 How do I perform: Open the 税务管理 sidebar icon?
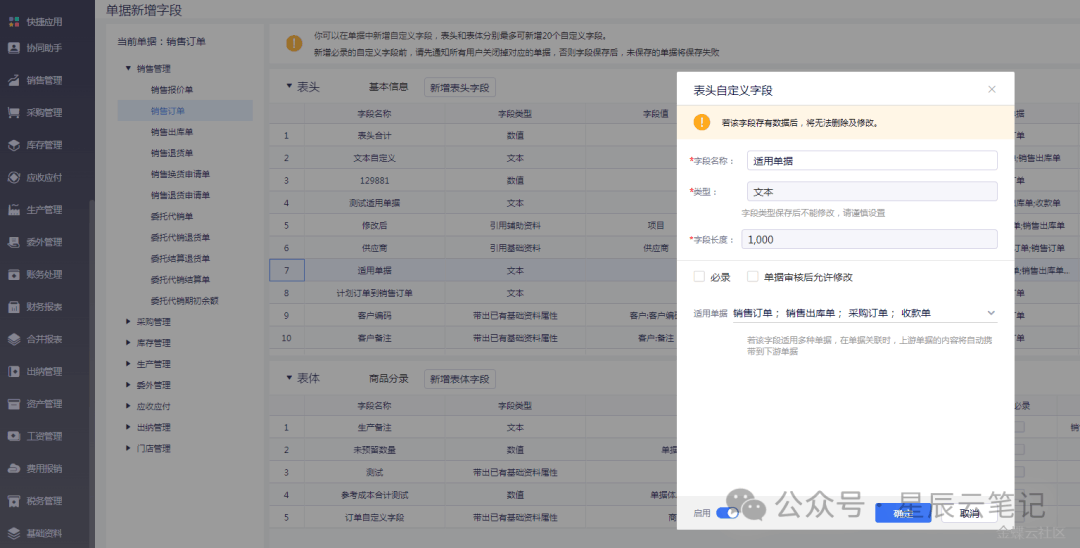[x=14, y=501]
